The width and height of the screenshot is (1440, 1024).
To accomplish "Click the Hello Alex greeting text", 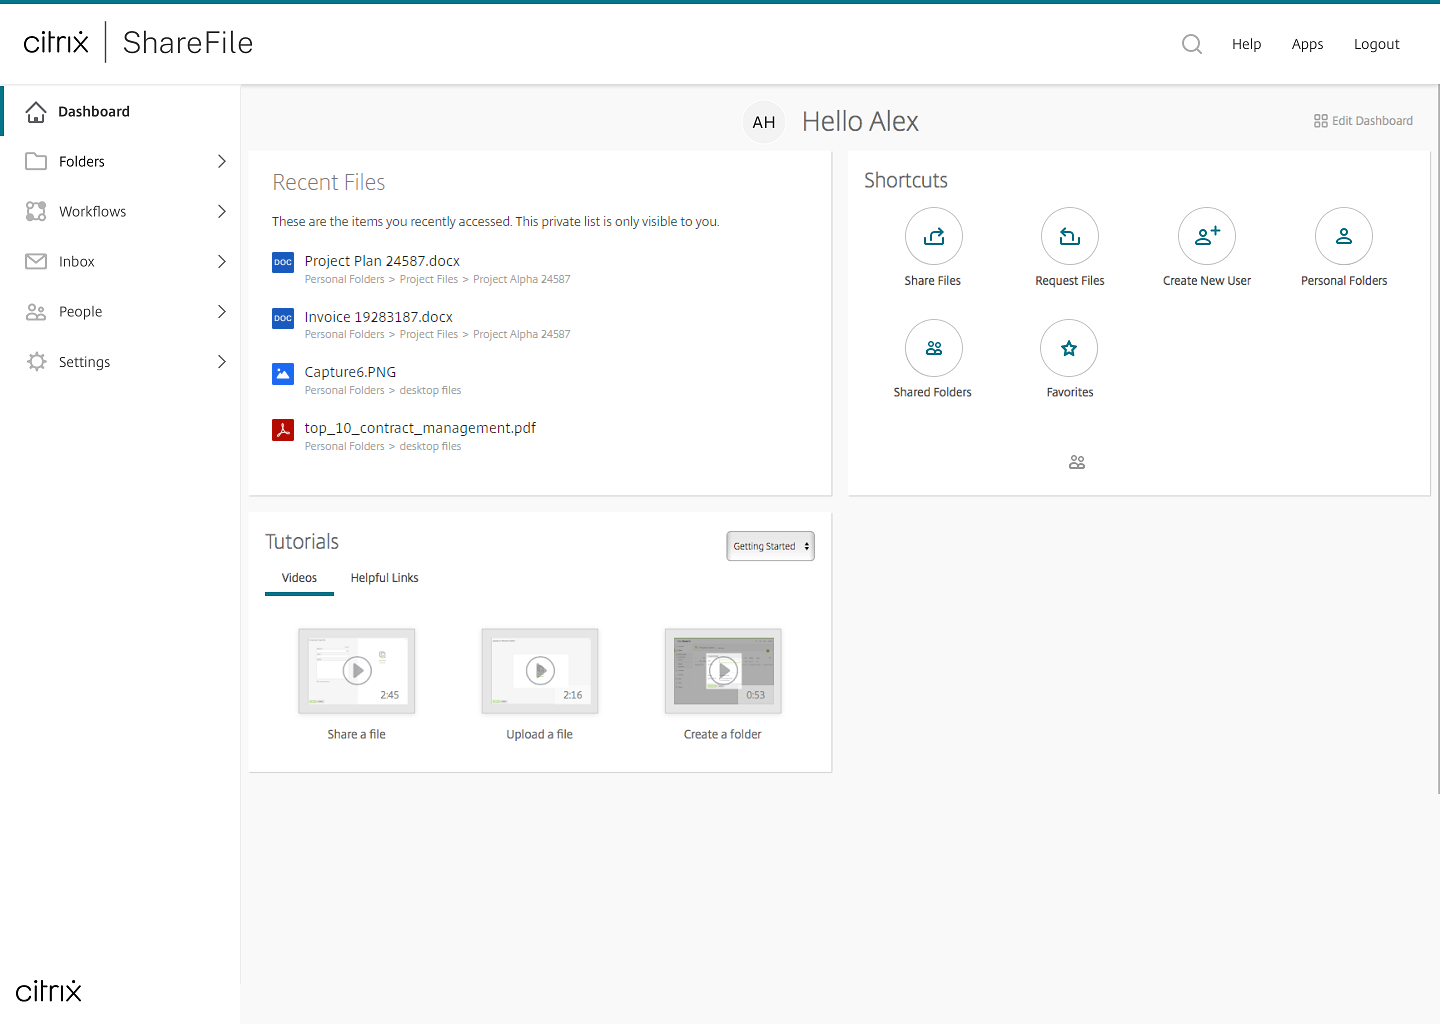I will tap(860, 122).
